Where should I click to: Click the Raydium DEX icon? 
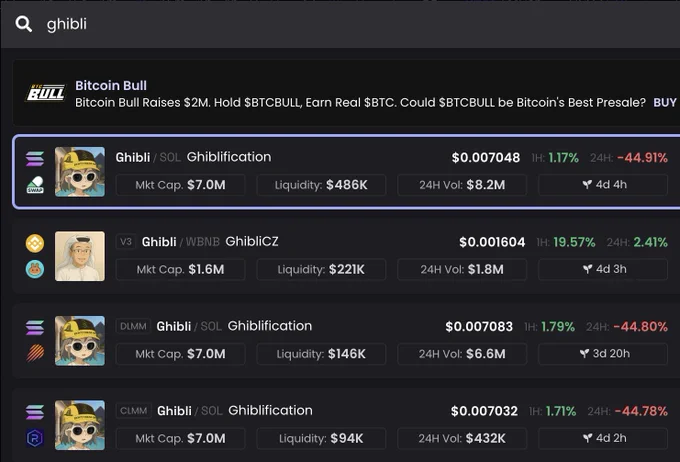click(35, 438)
